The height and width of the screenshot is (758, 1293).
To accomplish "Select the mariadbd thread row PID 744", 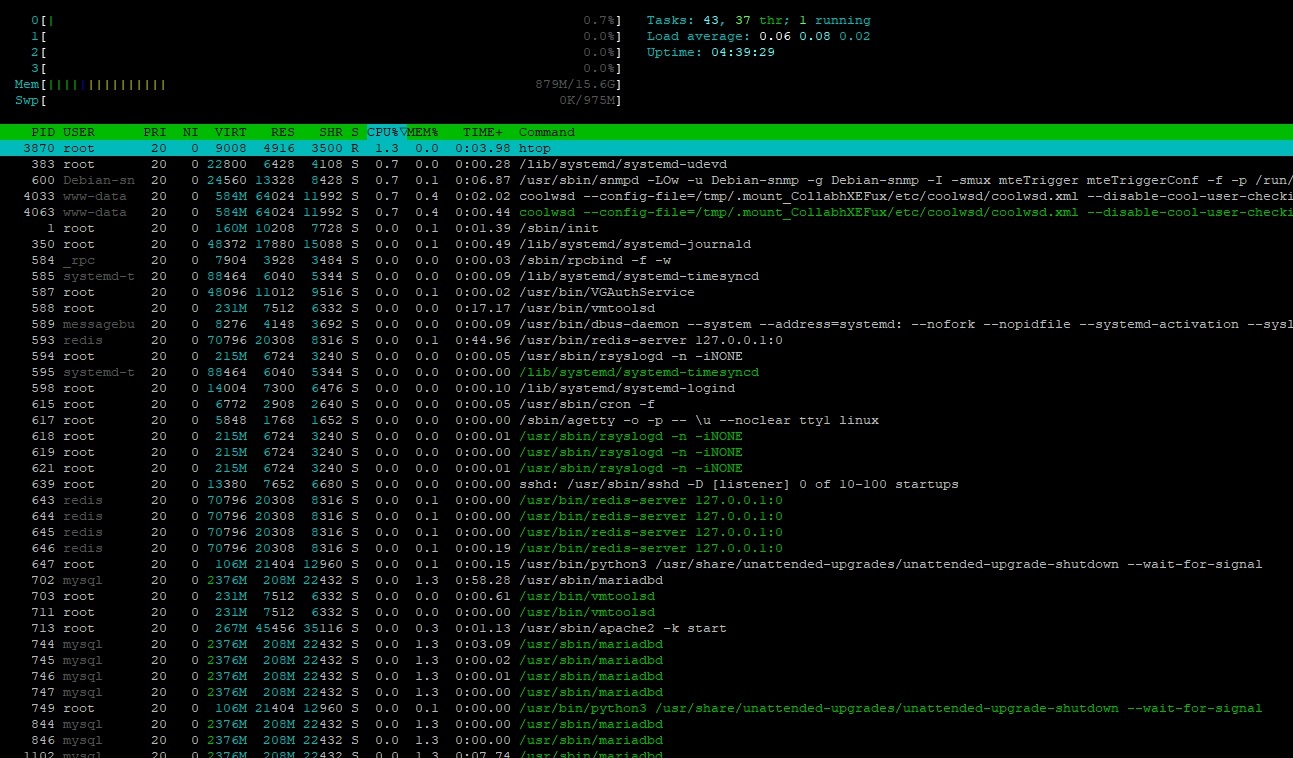I will pyautogui.click(x=646, y=644).
